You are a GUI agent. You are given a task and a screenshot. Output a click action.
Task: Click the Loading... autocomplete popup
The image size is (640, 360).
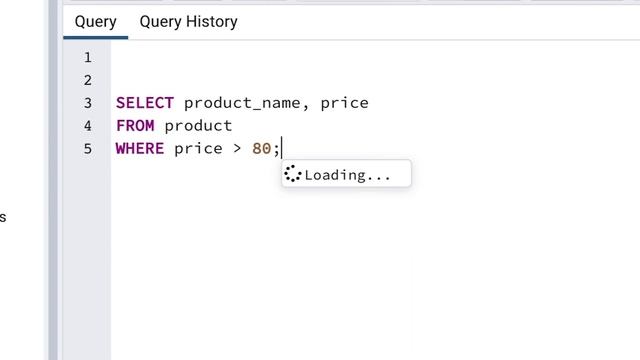tap(347, 174)
